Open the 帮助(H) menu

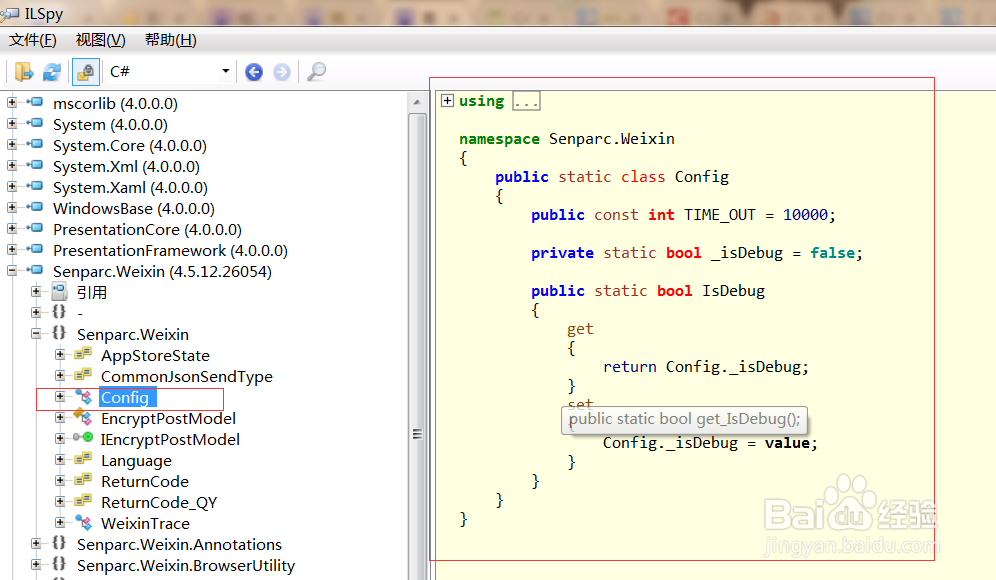(x=170, y=40)
